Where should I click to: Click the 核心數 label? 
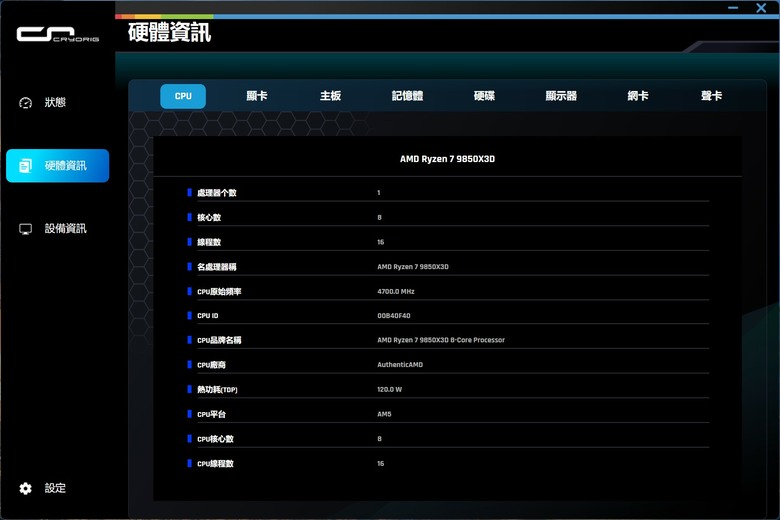[209, 218]
